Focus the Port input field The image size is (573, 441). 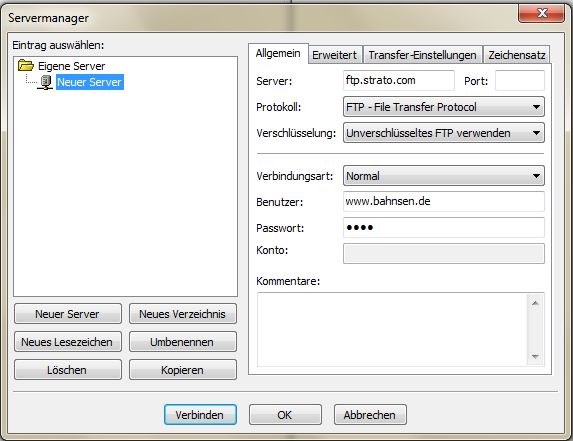pyautogui.click(x=520, y=81)
